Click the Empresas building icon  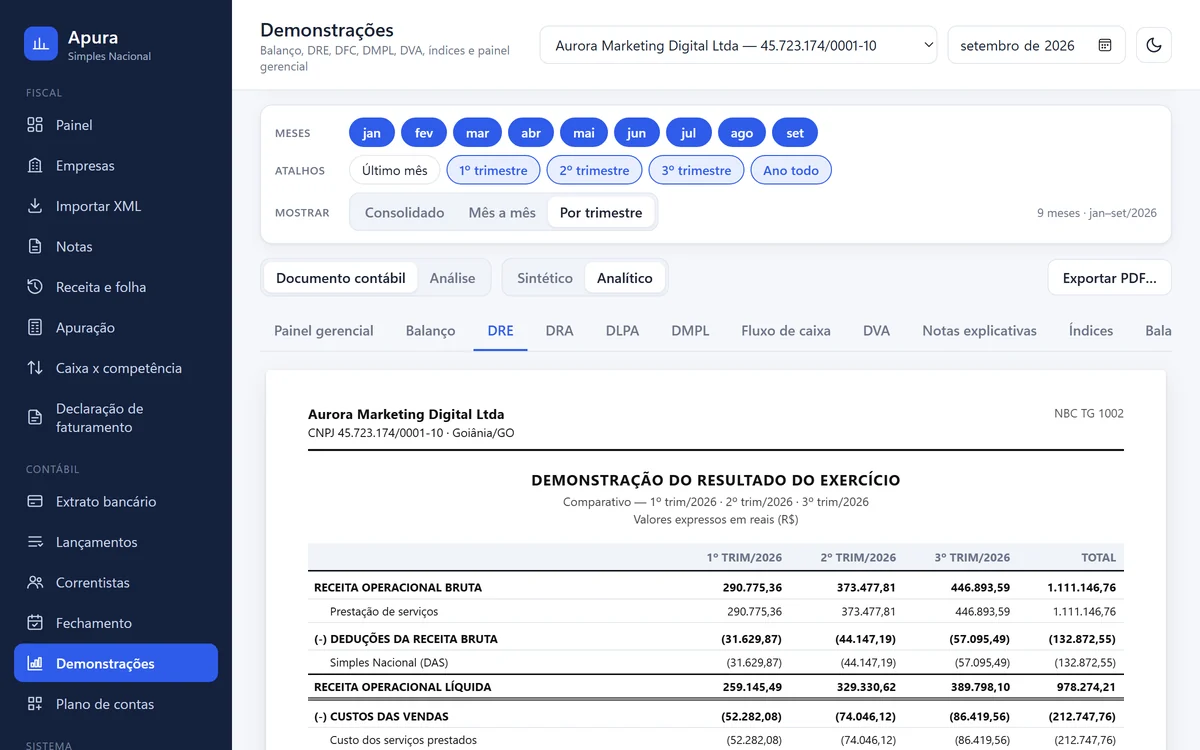pos(35,166)
